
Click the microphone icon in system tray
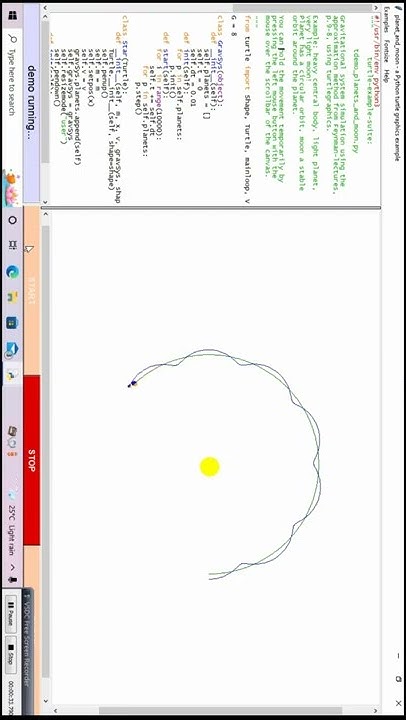12,580
